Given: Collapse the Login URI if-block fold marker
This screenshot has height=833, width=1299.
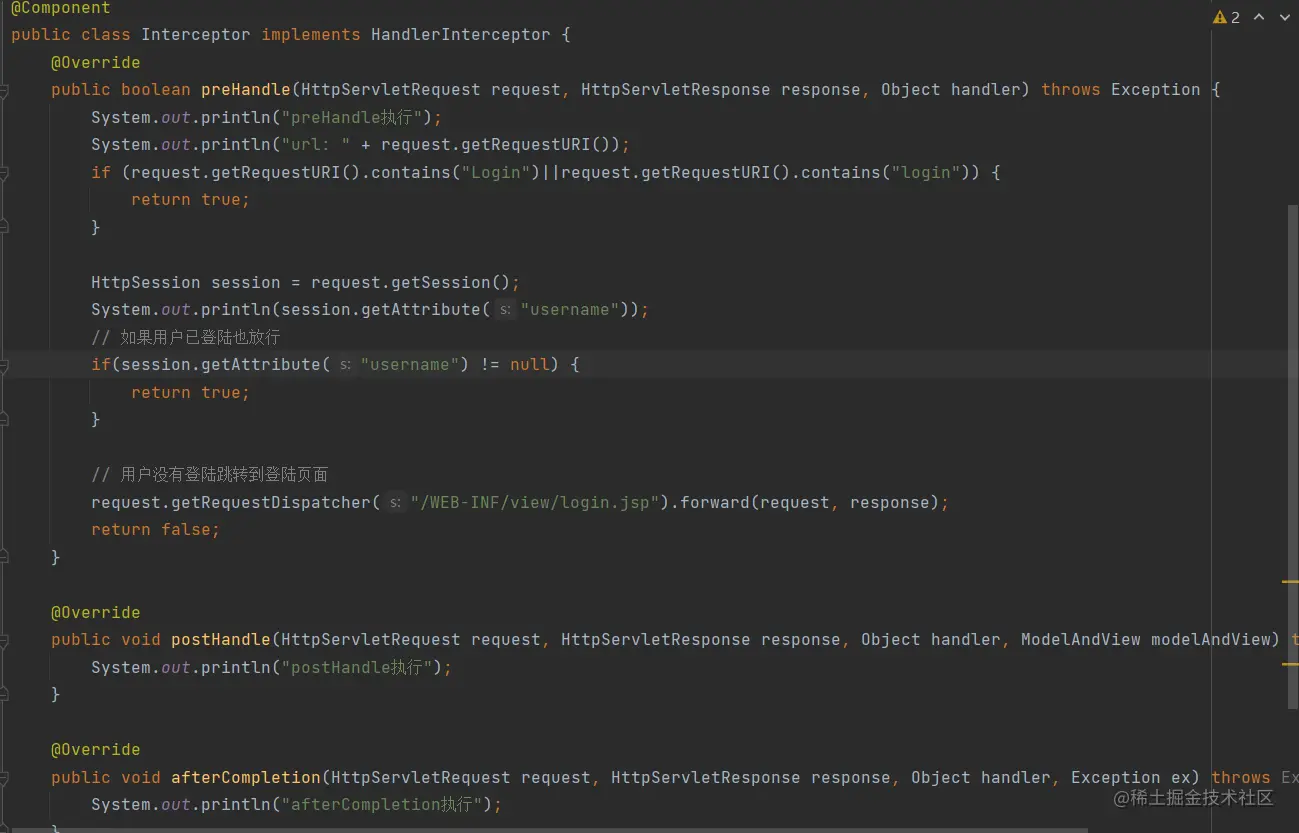Looking at the screenshot, I should tap(4, 173).
